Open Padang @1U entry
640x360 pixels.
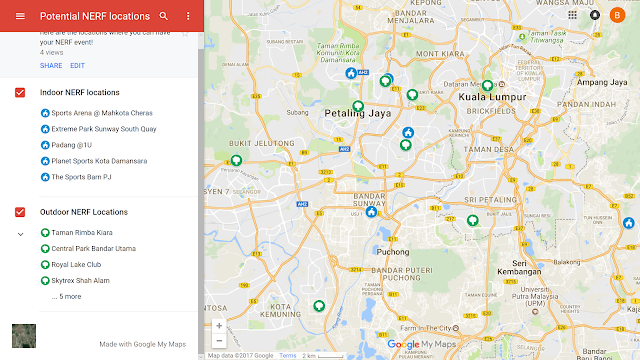click(x=71, y=145)
